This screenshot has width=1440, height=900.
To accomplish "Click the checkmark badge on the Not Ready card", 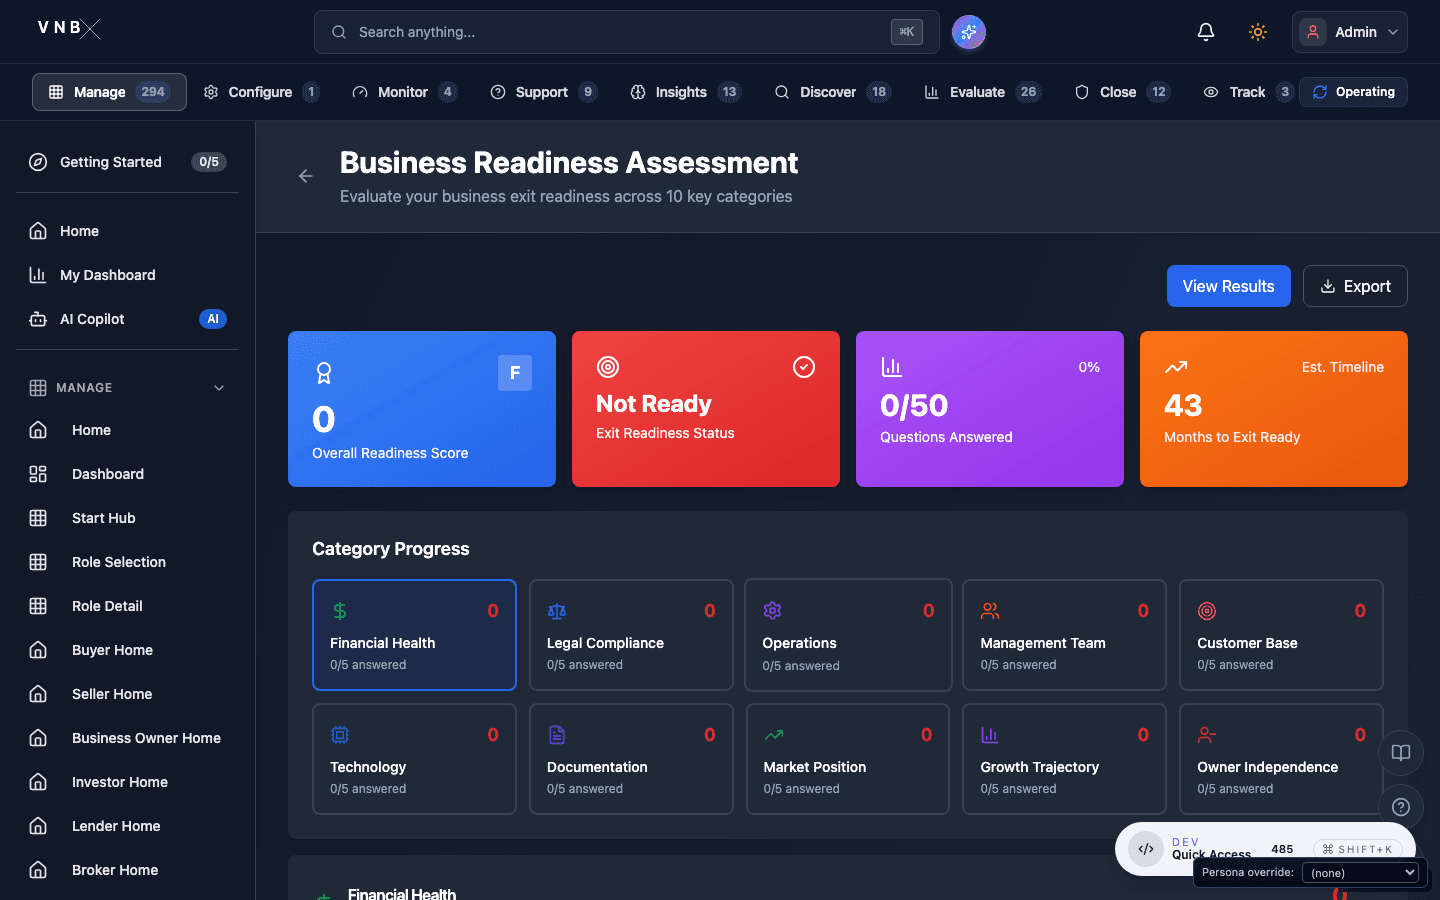I will coord(804,367).
